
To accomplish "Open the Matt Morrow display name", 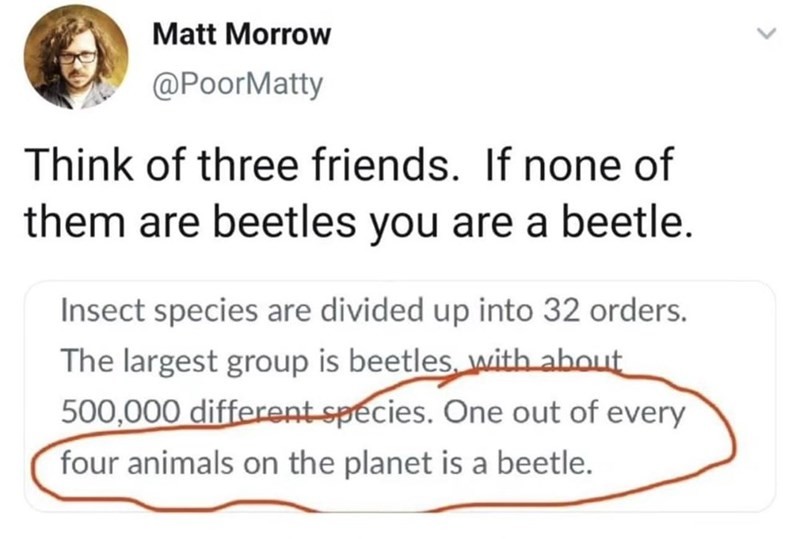I will tap(241, 35).
